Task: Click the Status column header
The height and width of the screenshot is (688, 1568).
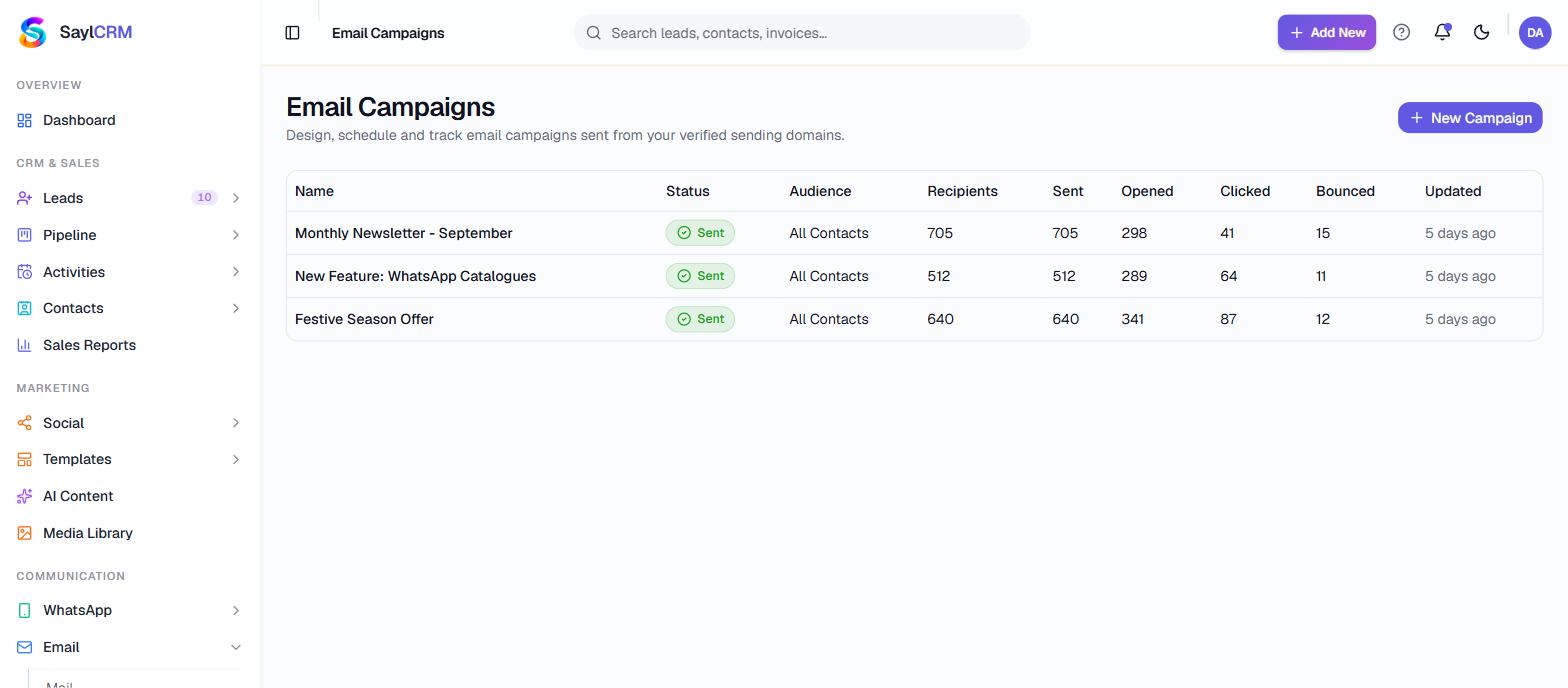Action: [x=687, y=191]
